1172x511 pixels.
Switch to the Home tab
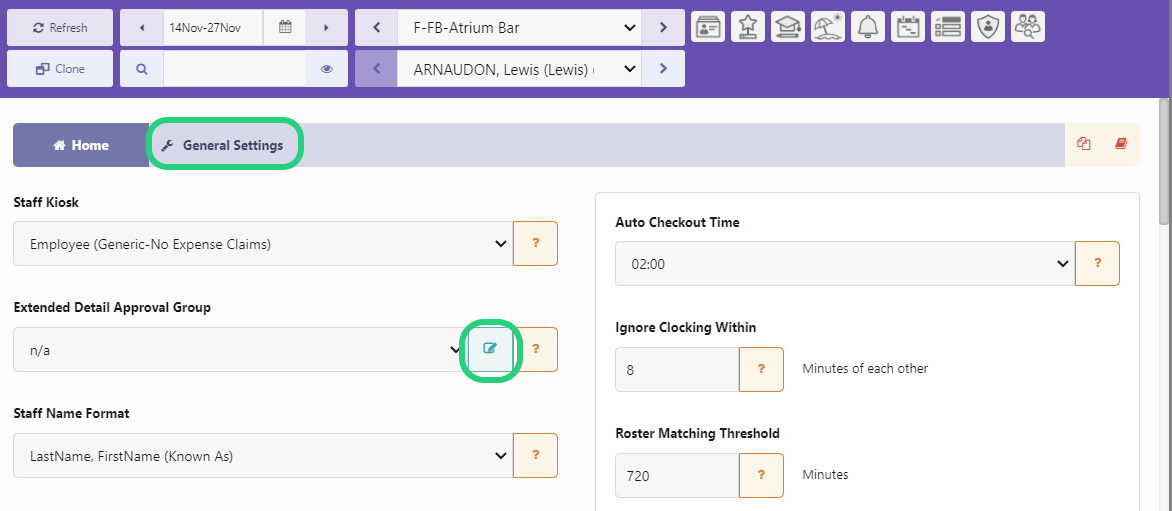click(80, 145)
